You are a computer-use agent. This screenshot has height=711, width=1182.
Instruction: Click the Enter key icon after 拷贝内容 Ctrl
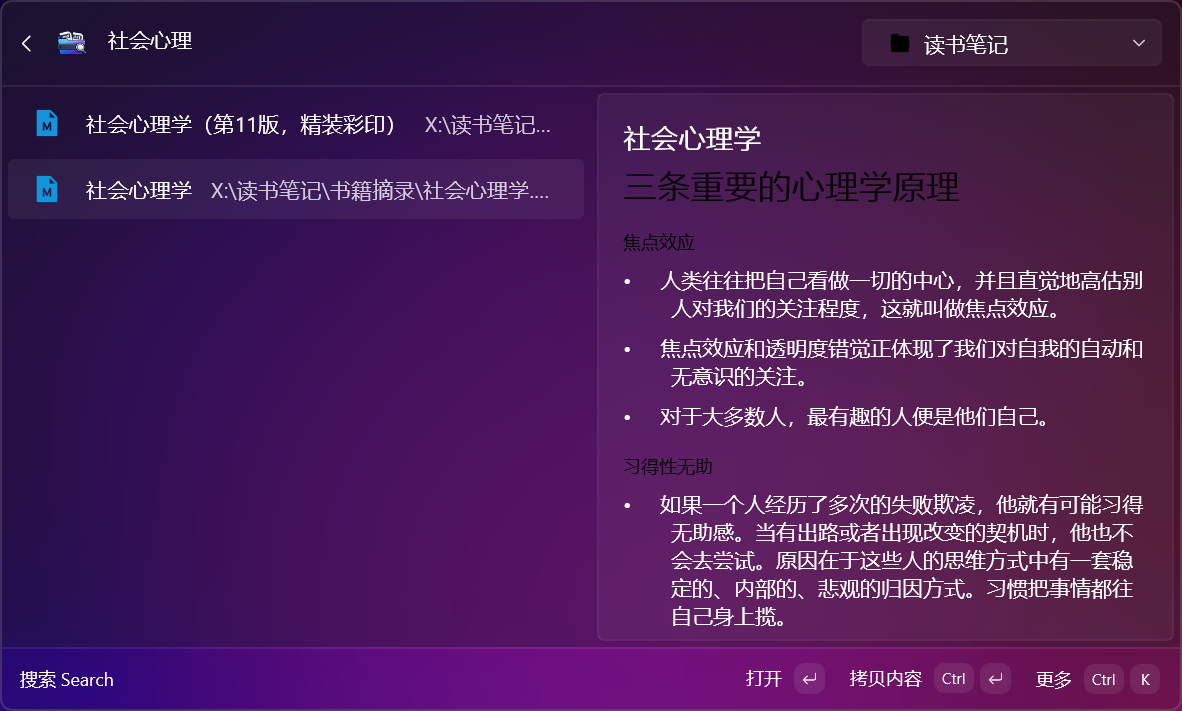(995, 679)
